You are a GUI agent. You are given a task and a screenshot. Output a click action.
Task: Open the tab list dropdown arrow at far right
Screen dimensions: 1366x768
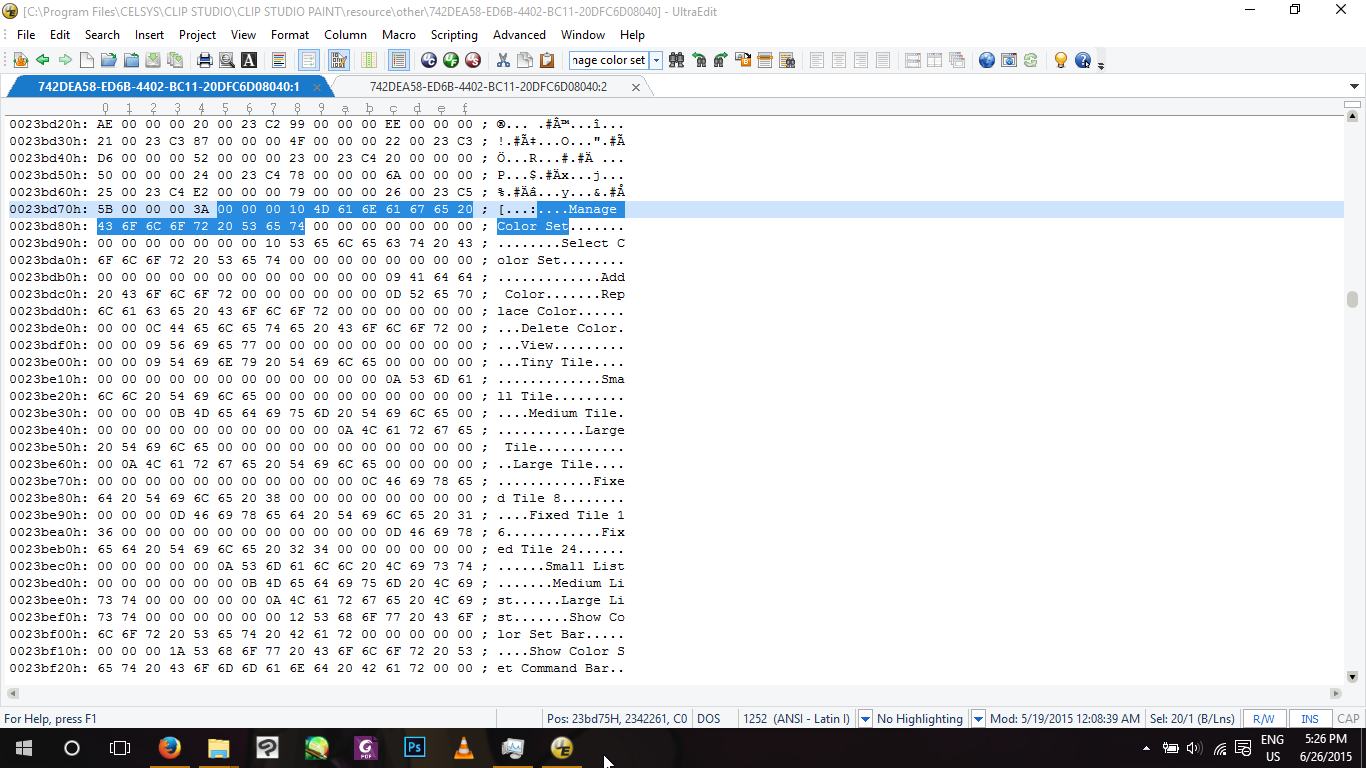[1355, 87]
